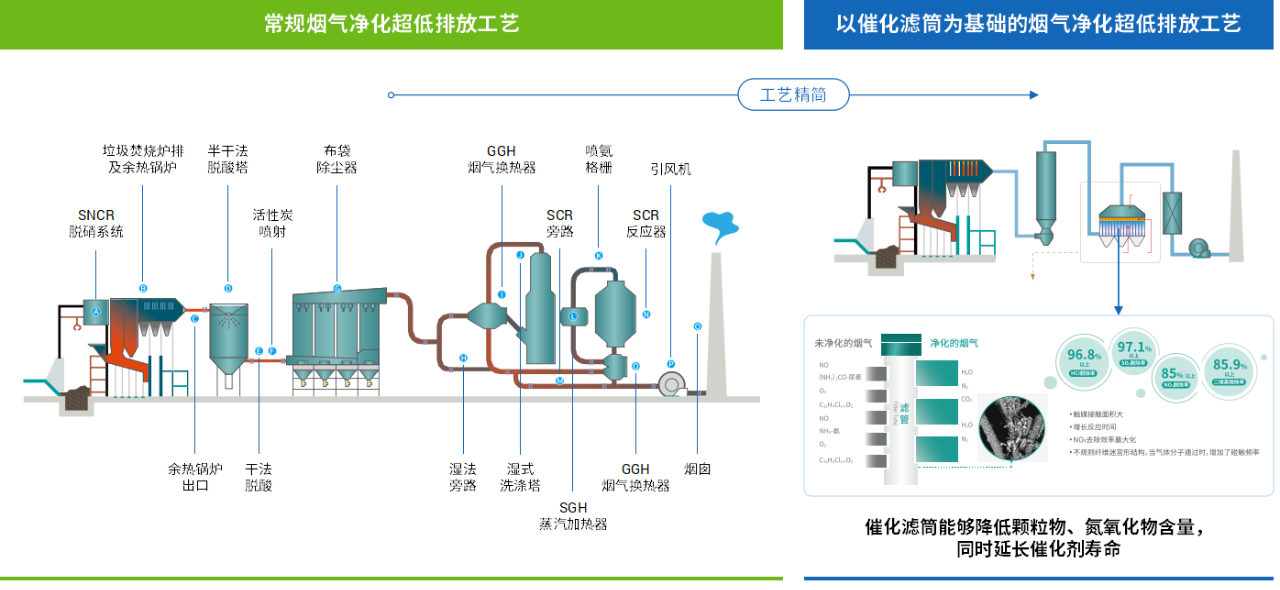Select the 引风机 fan icon
This screenshot has width=1280, height=590.
point(672,382)
